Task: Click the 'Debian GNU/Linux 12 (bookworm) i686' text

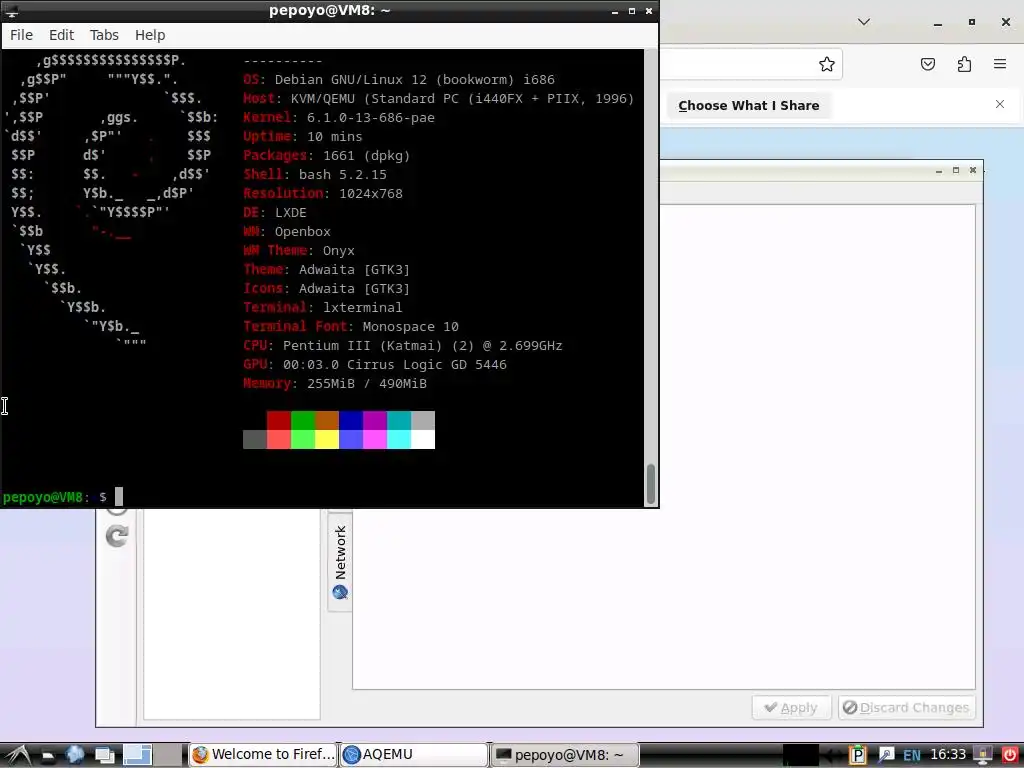Action: pos(414,80)
